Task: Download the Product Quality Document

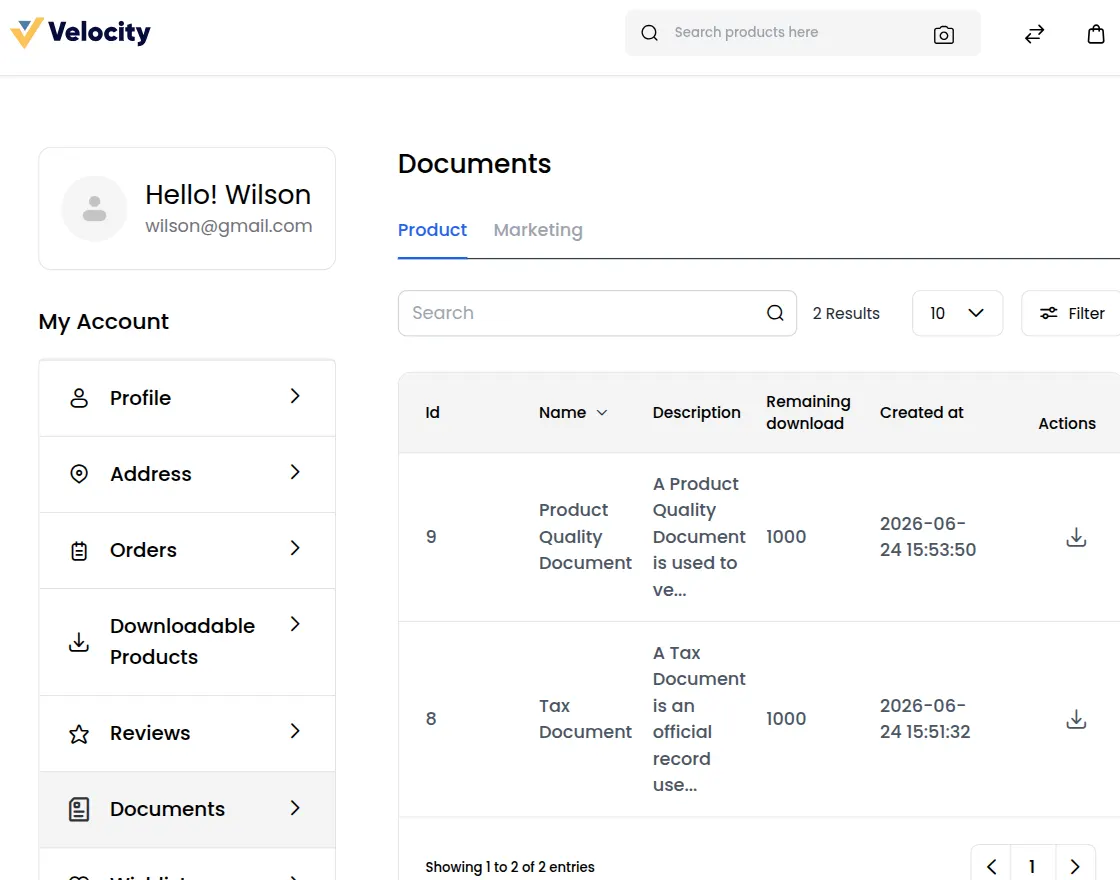Action: [1076, 537]
